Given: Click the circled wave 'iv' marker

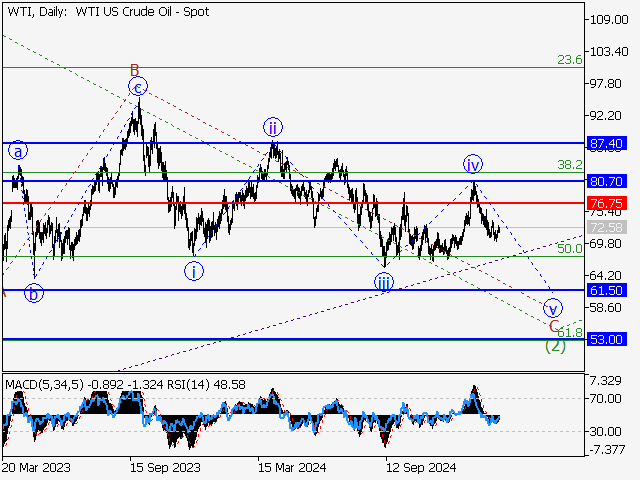Looking at the screenshot, I should tap(472, 163).
